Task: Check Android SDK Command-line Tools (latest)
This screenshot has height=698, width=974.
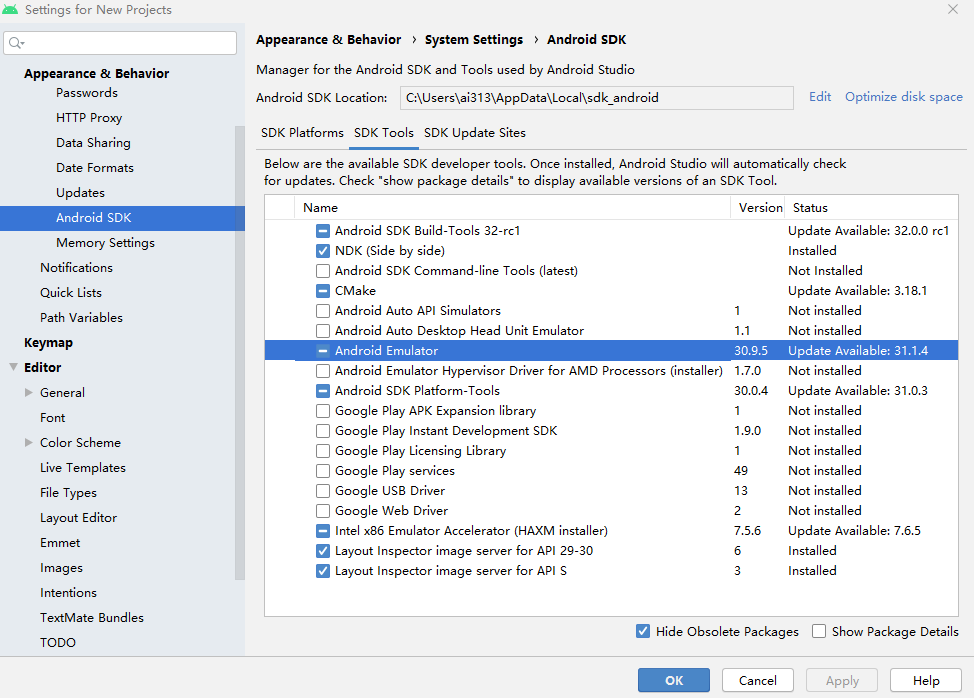Action: pos(322,271)
